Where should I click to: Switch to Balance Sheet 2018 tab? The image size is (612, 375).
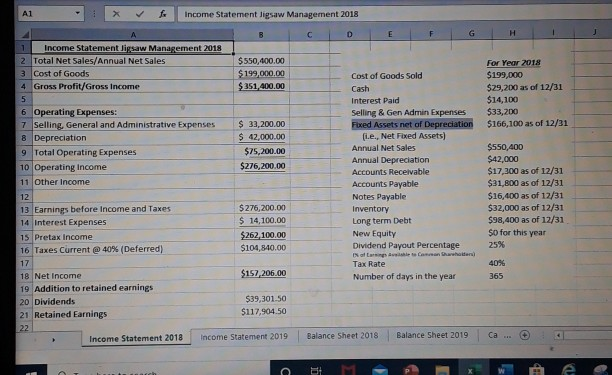point(342,336)
